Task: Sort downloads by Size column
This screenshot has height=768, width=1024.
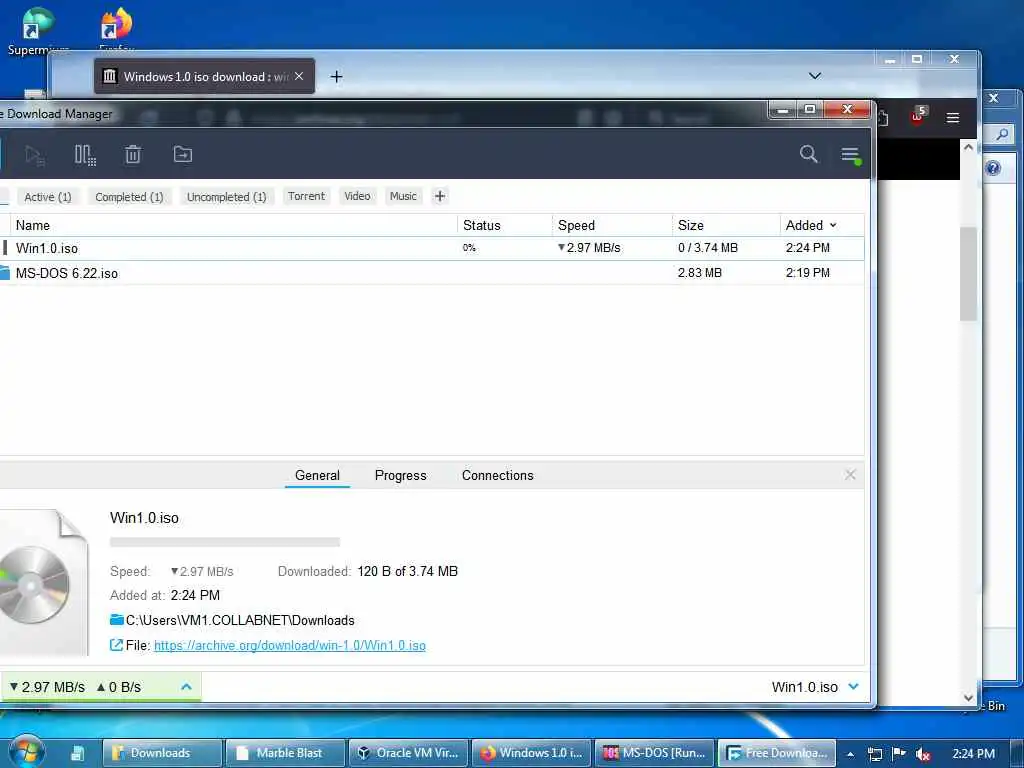Action: pos(690,225)
